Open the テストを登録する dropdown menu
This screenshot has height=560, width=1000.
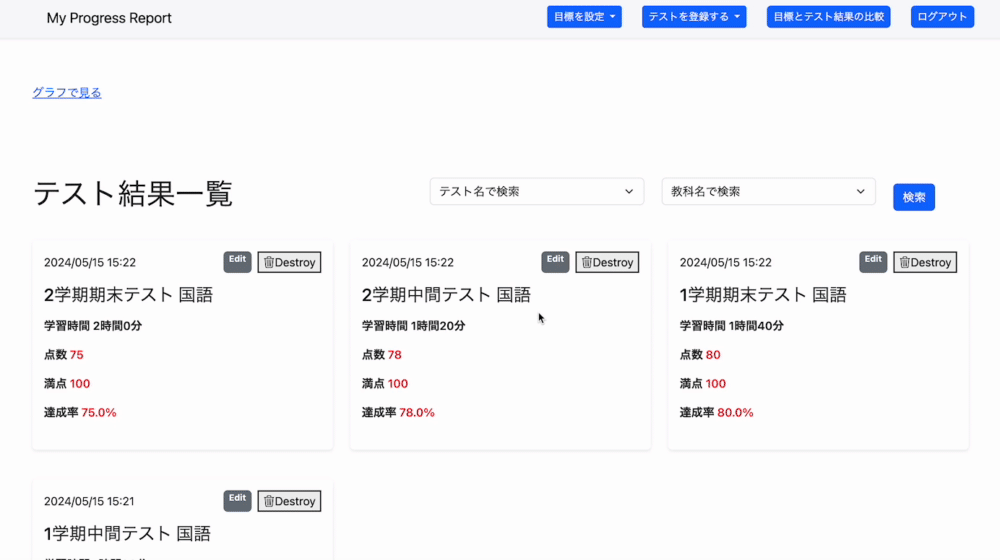coord(694,17)
